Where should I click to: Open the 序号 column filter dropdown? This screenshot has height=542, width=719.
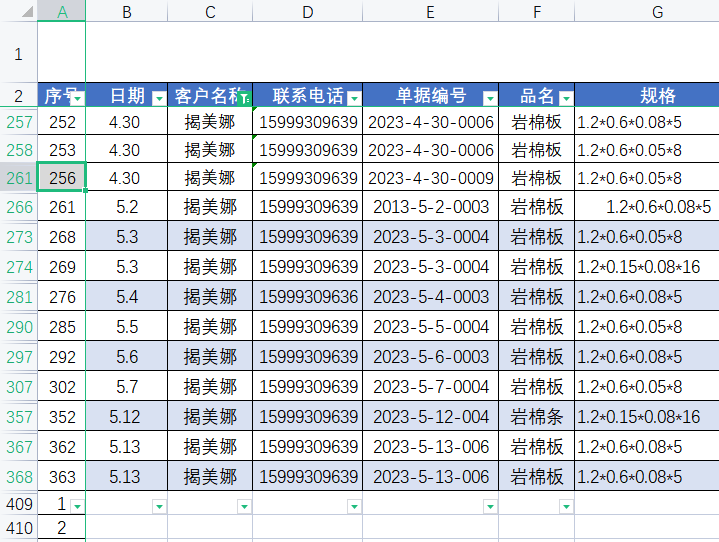(x=77, y=98)
